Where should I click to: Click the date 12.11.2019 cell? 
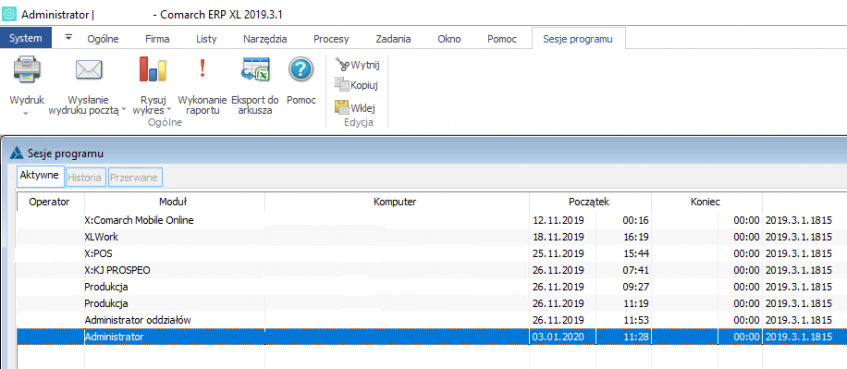tap(563, 220)
